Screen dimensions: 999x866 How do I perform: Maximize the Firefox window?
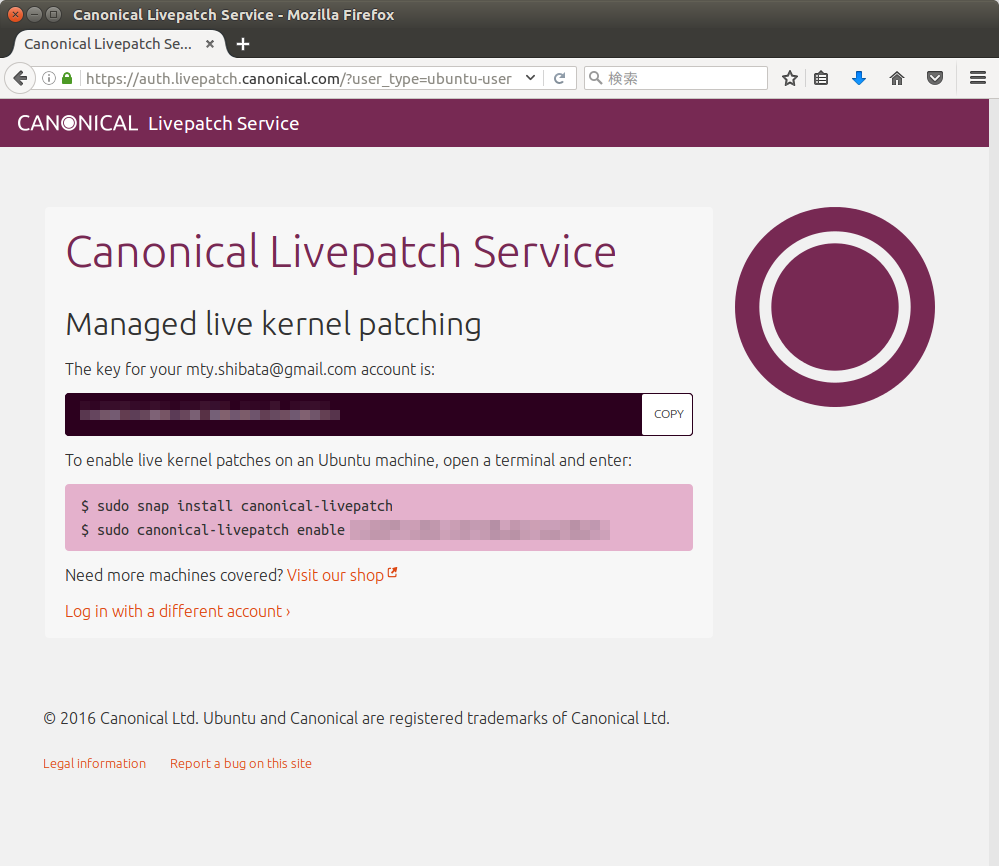coord(54,14)
